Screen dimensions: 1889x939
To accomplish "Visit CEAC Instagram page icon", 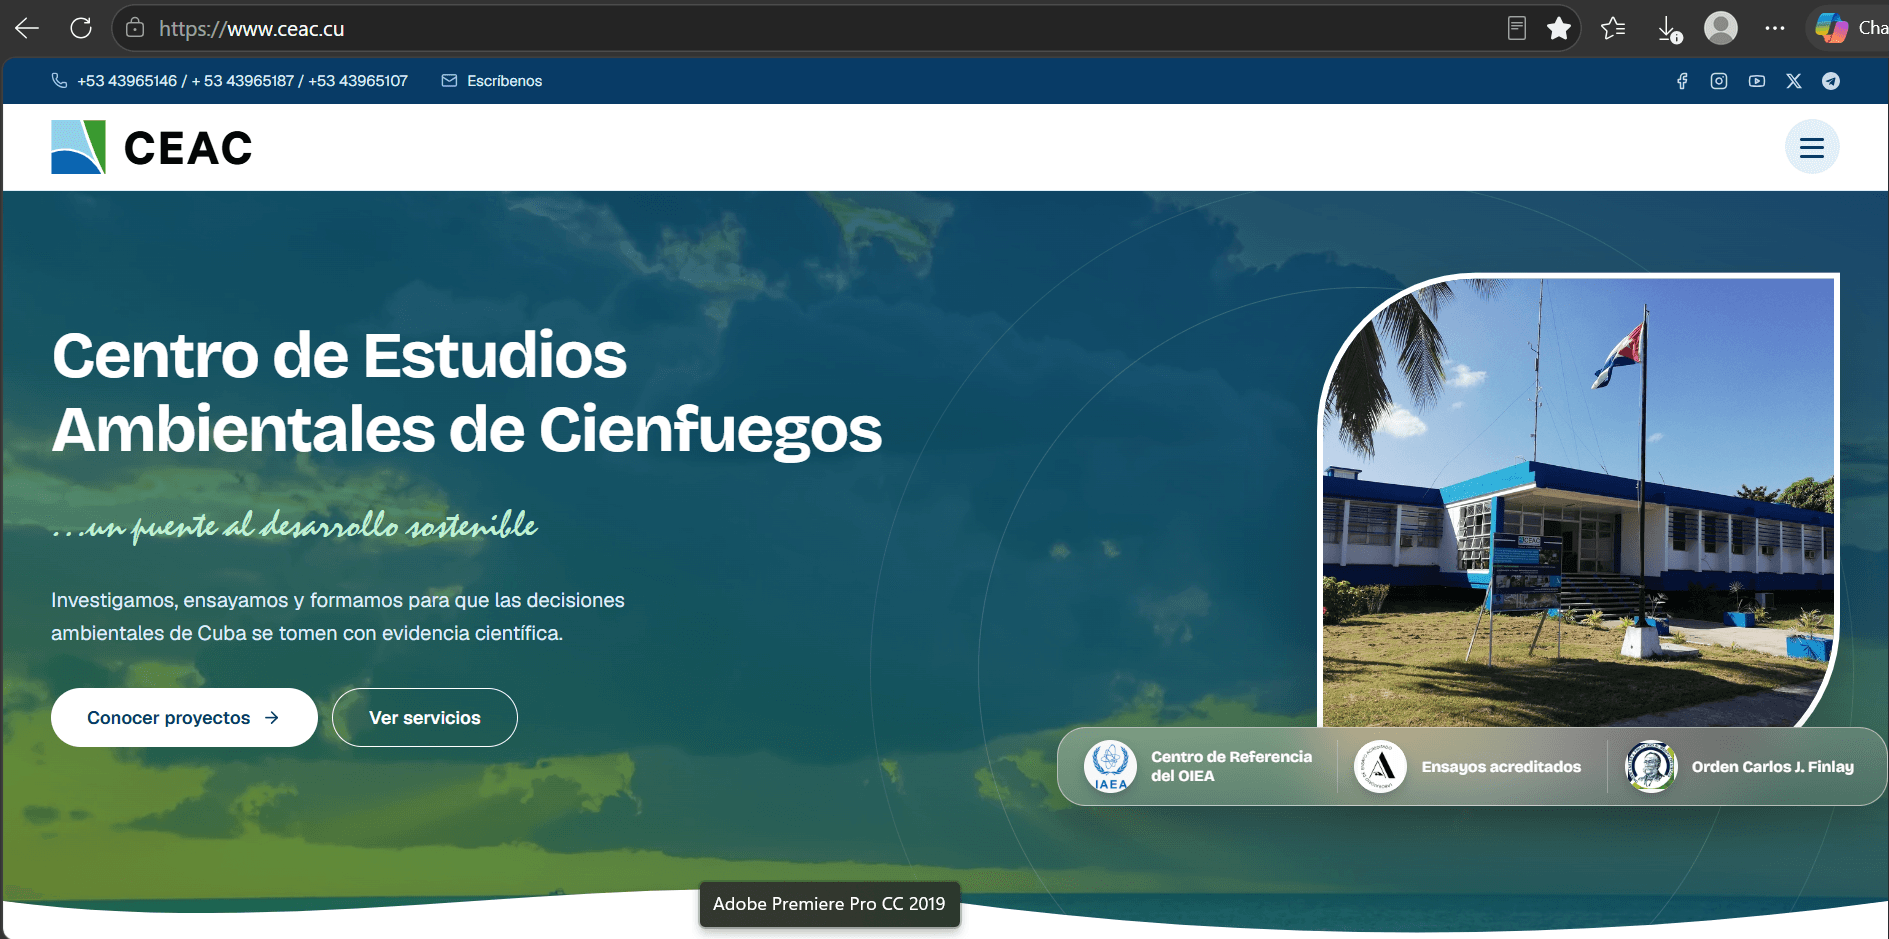I will (1719, 81).
